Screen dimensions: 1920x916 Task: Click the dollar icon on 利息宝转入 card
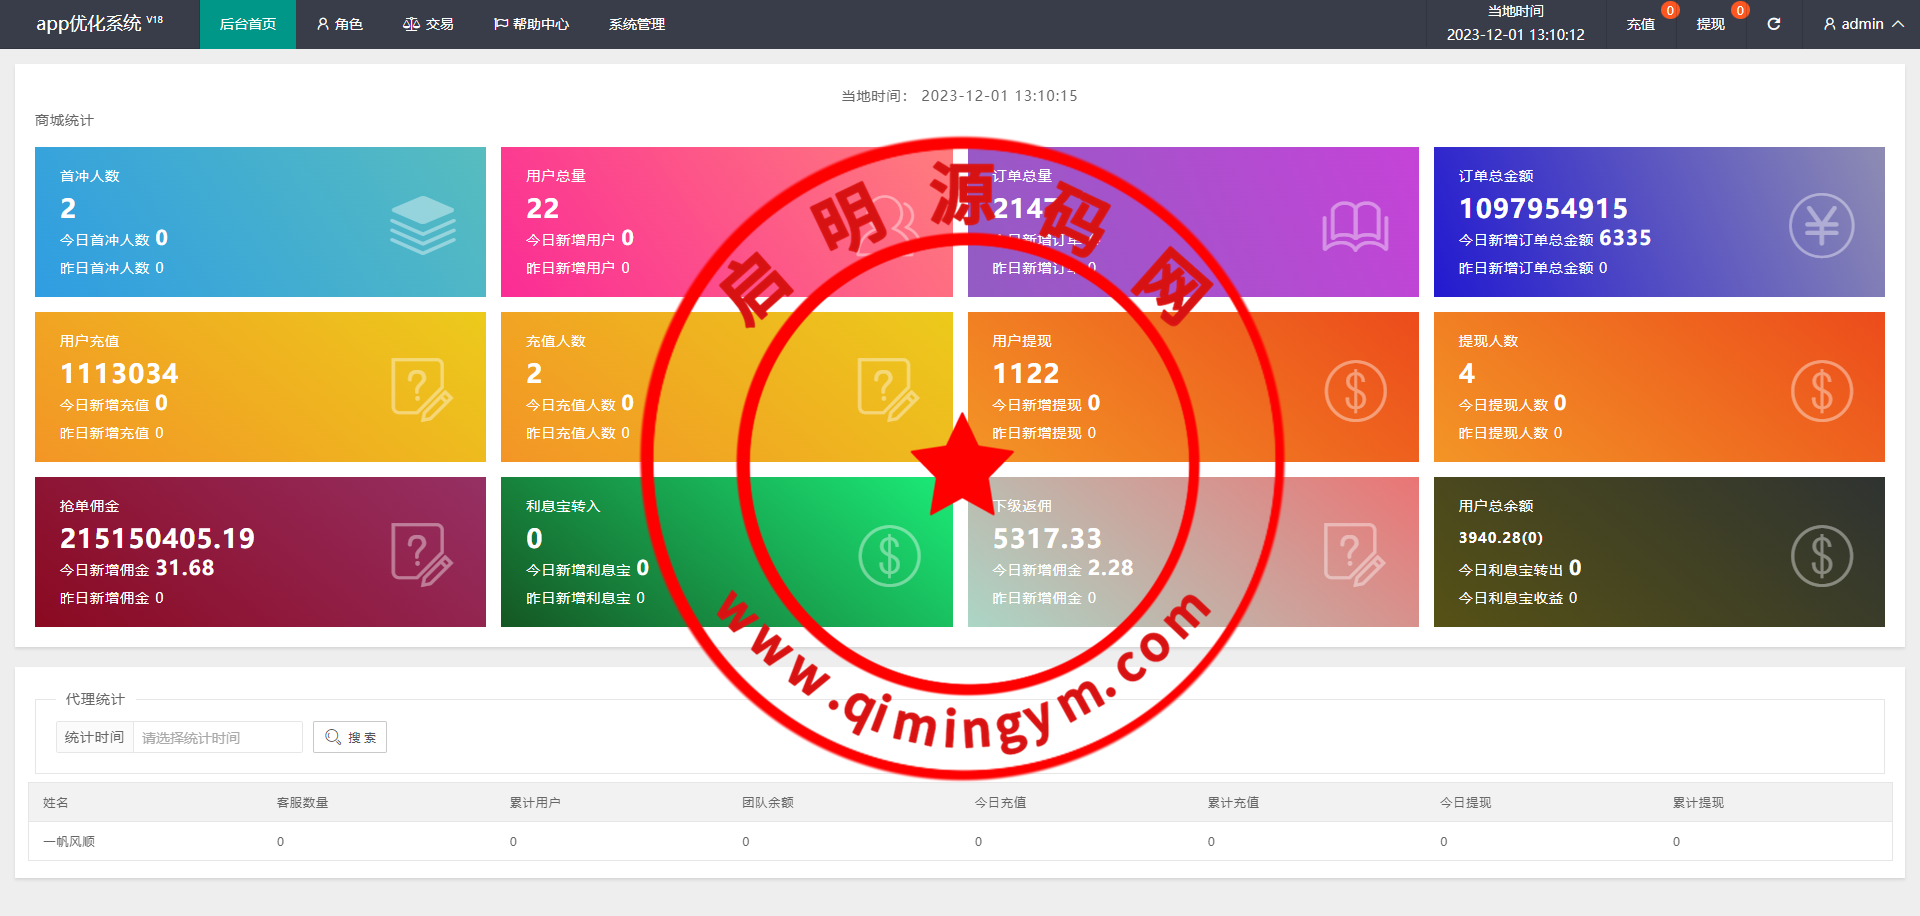888,555
